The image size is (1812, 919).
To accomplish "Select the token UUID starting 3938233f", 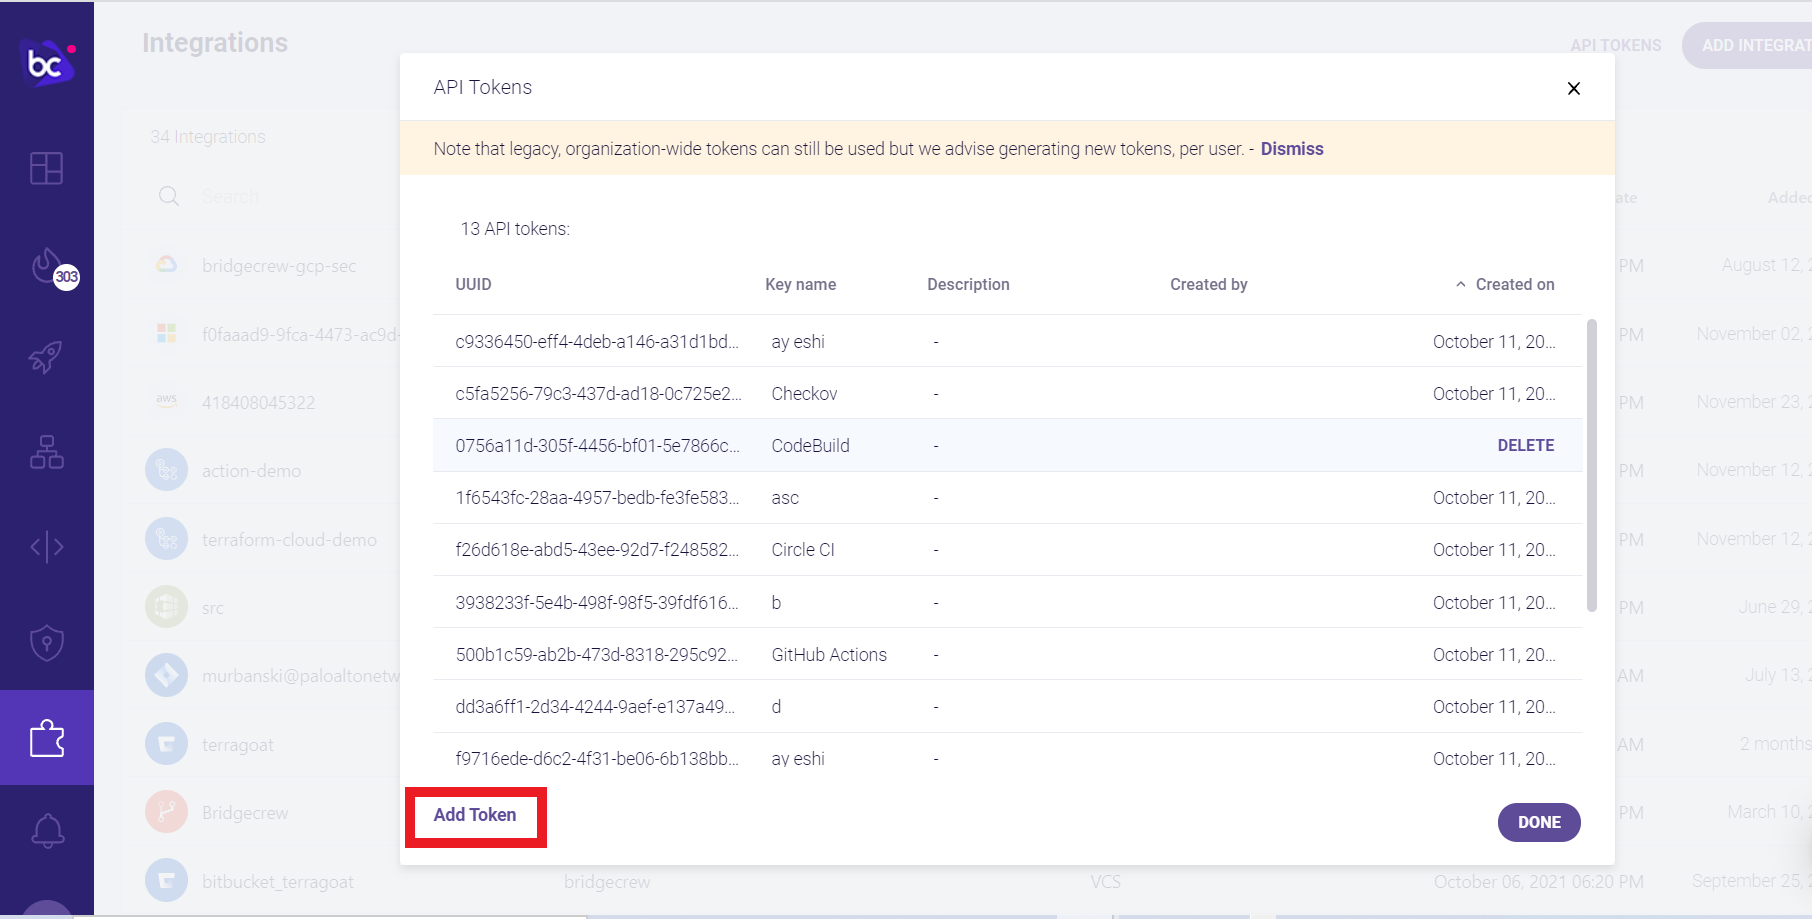I will [597, 603].
